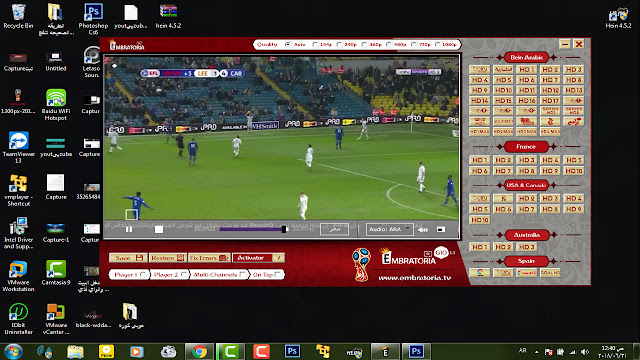Select the Gourmet channel button
The width and height of the screenshot is (640, 360).
[x=503, y=121]
